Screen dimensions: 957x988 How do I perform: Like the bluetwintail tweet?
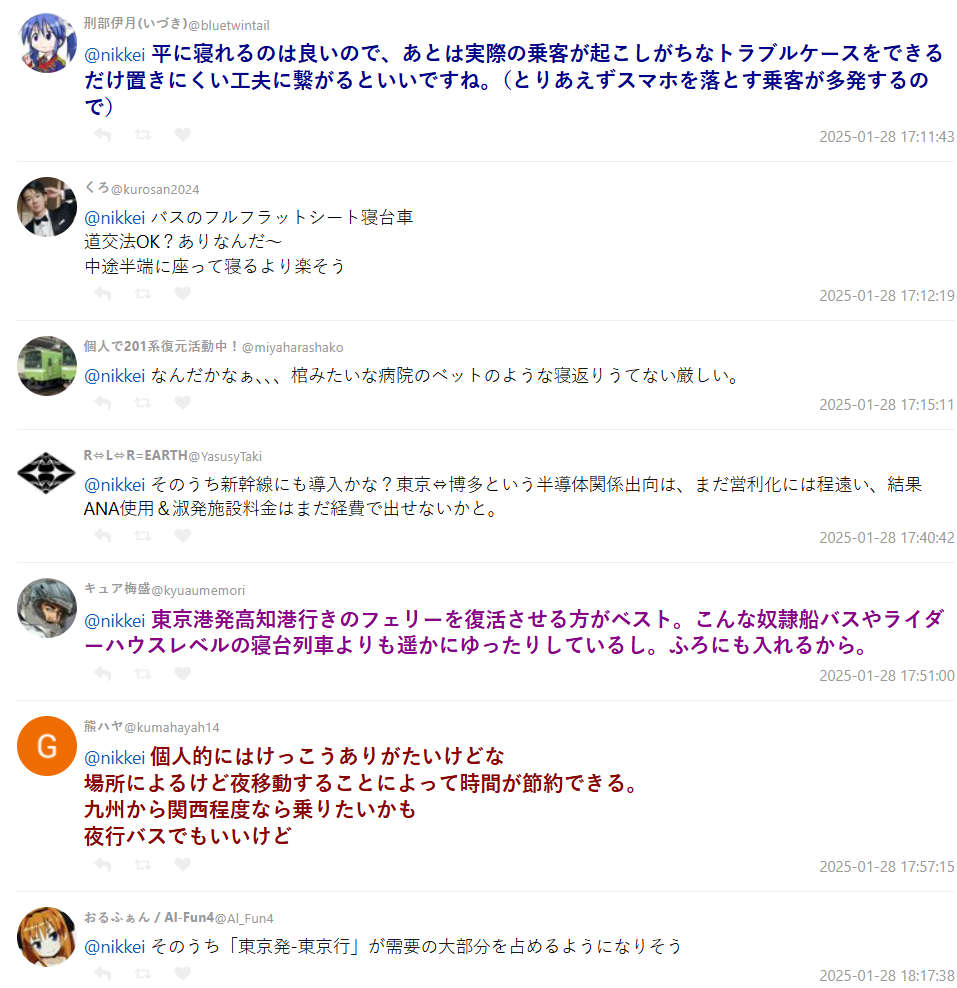(x=183, y=135)
